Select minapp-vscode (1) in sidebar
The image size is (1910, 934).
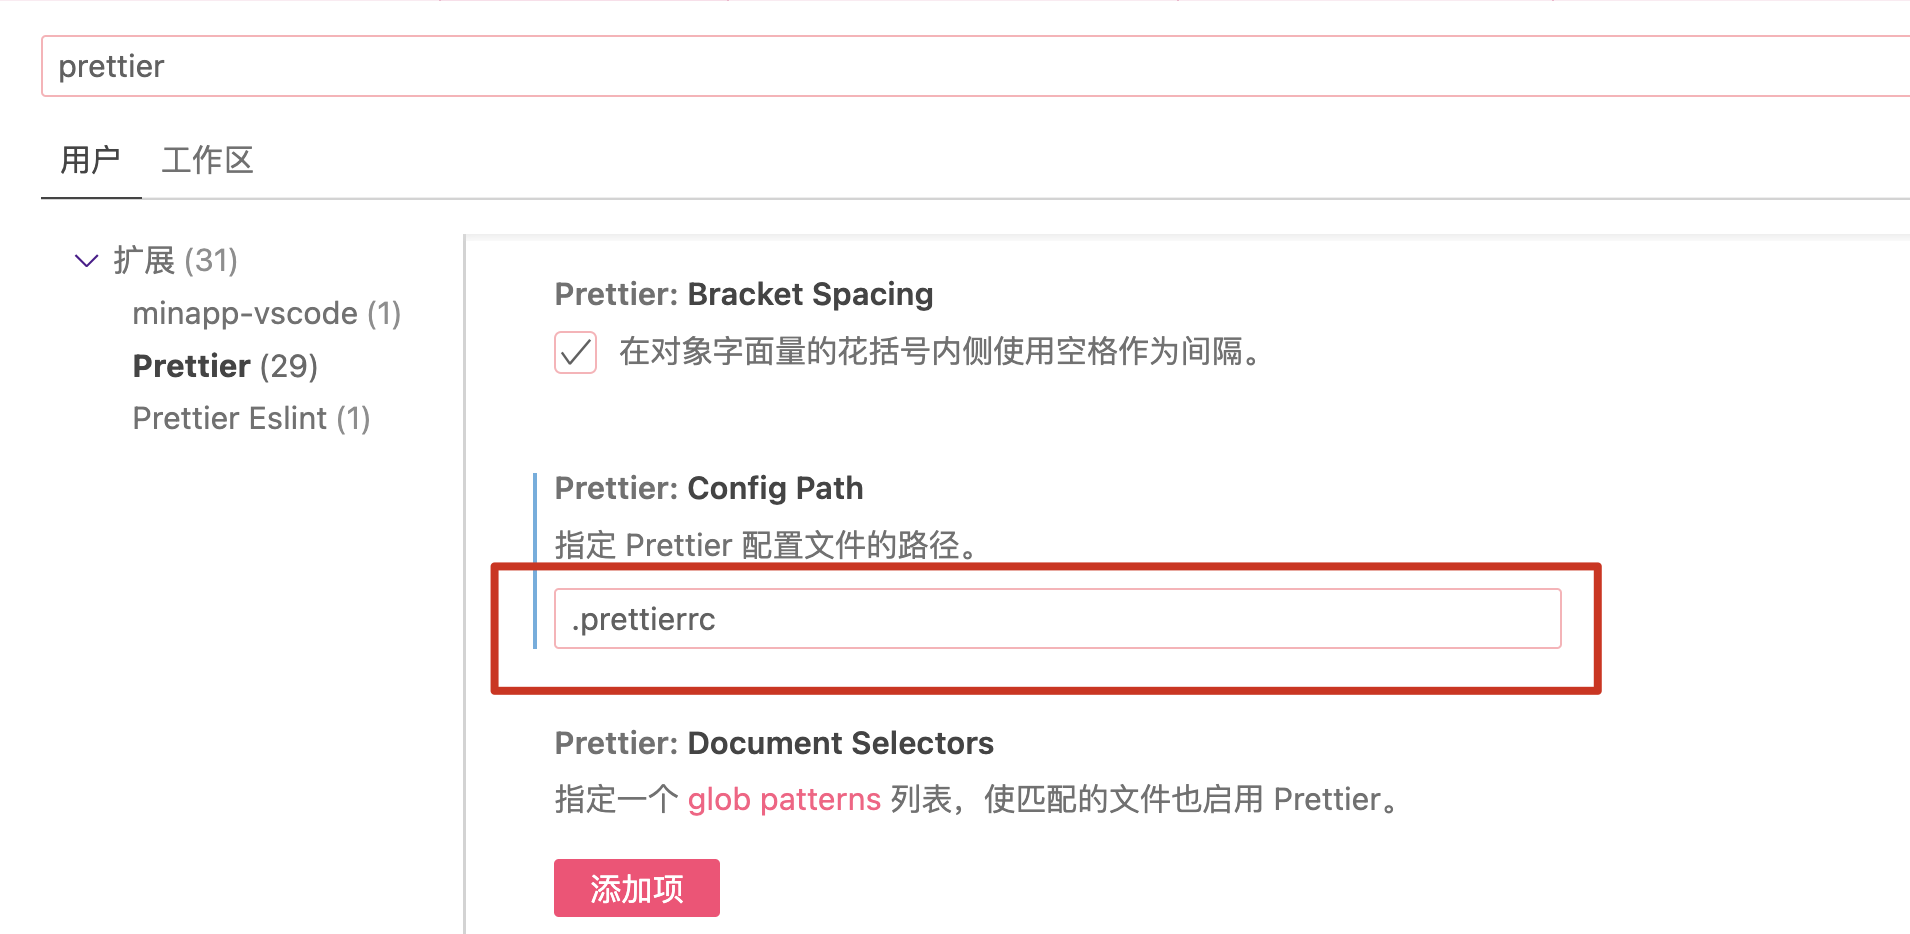[x=266, y=313]
